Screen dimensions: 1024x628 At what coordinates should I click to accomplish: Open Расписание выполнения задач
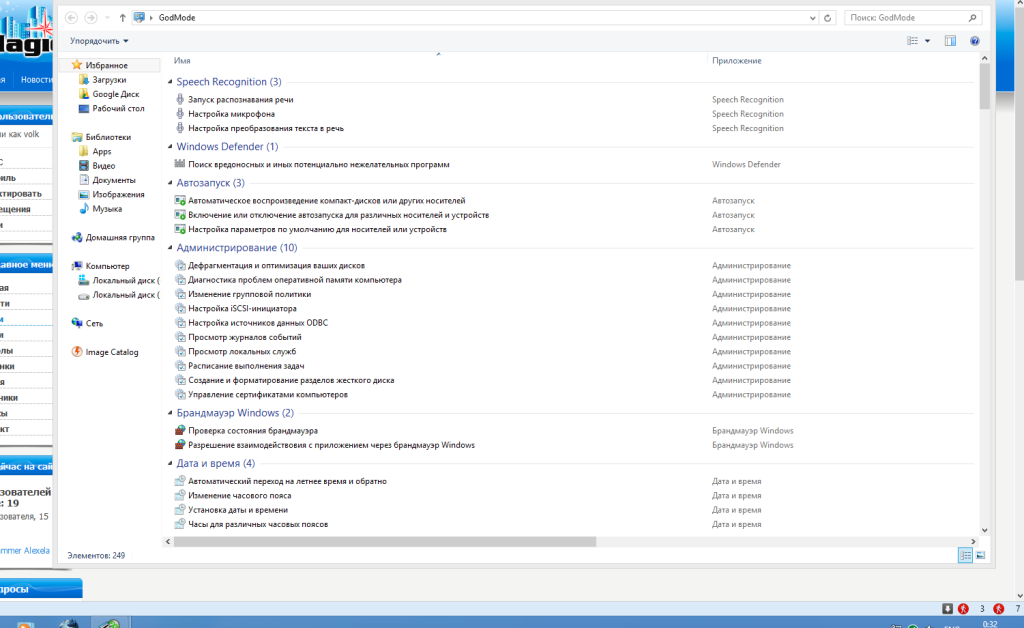[246, 366]
